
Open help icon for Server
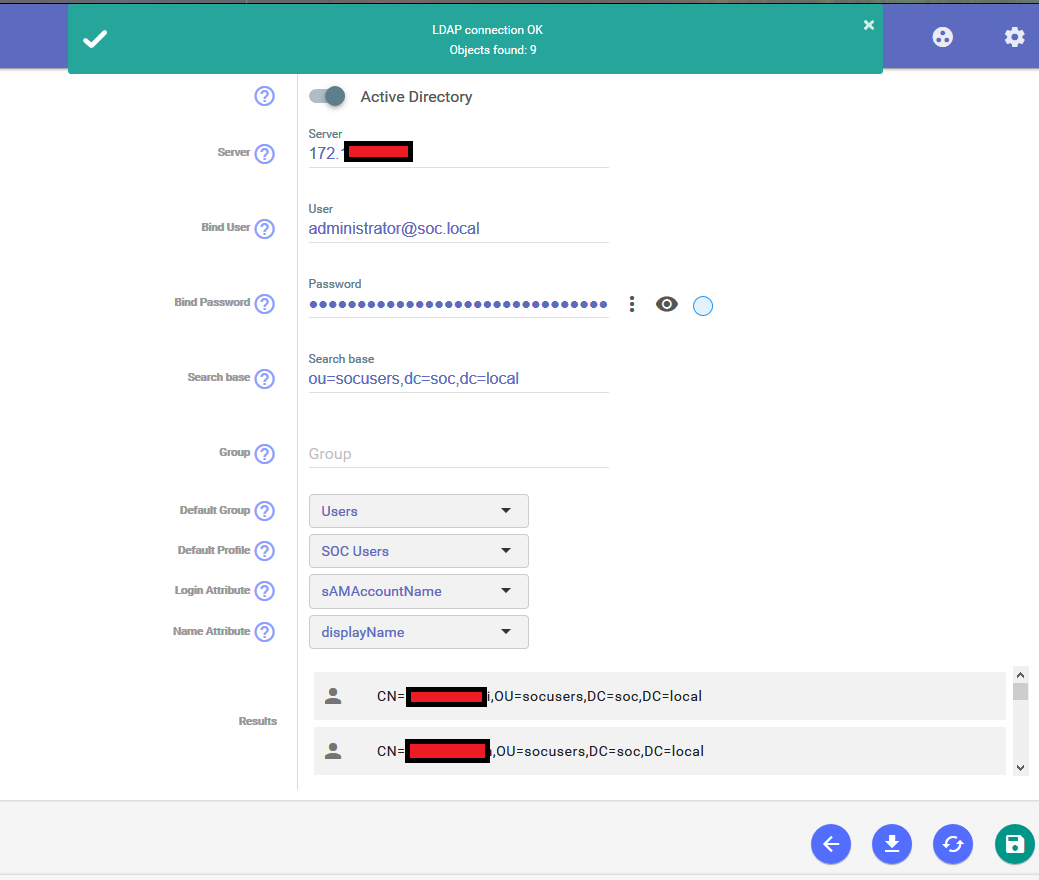point(264,154)
